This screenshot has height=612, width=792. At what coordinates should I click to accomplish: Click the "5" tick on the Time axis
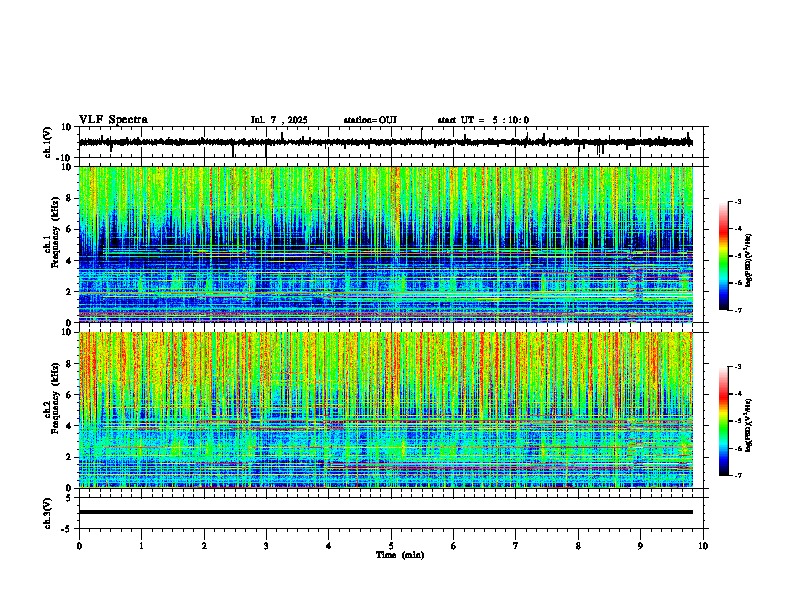click(x=391, y=546)
